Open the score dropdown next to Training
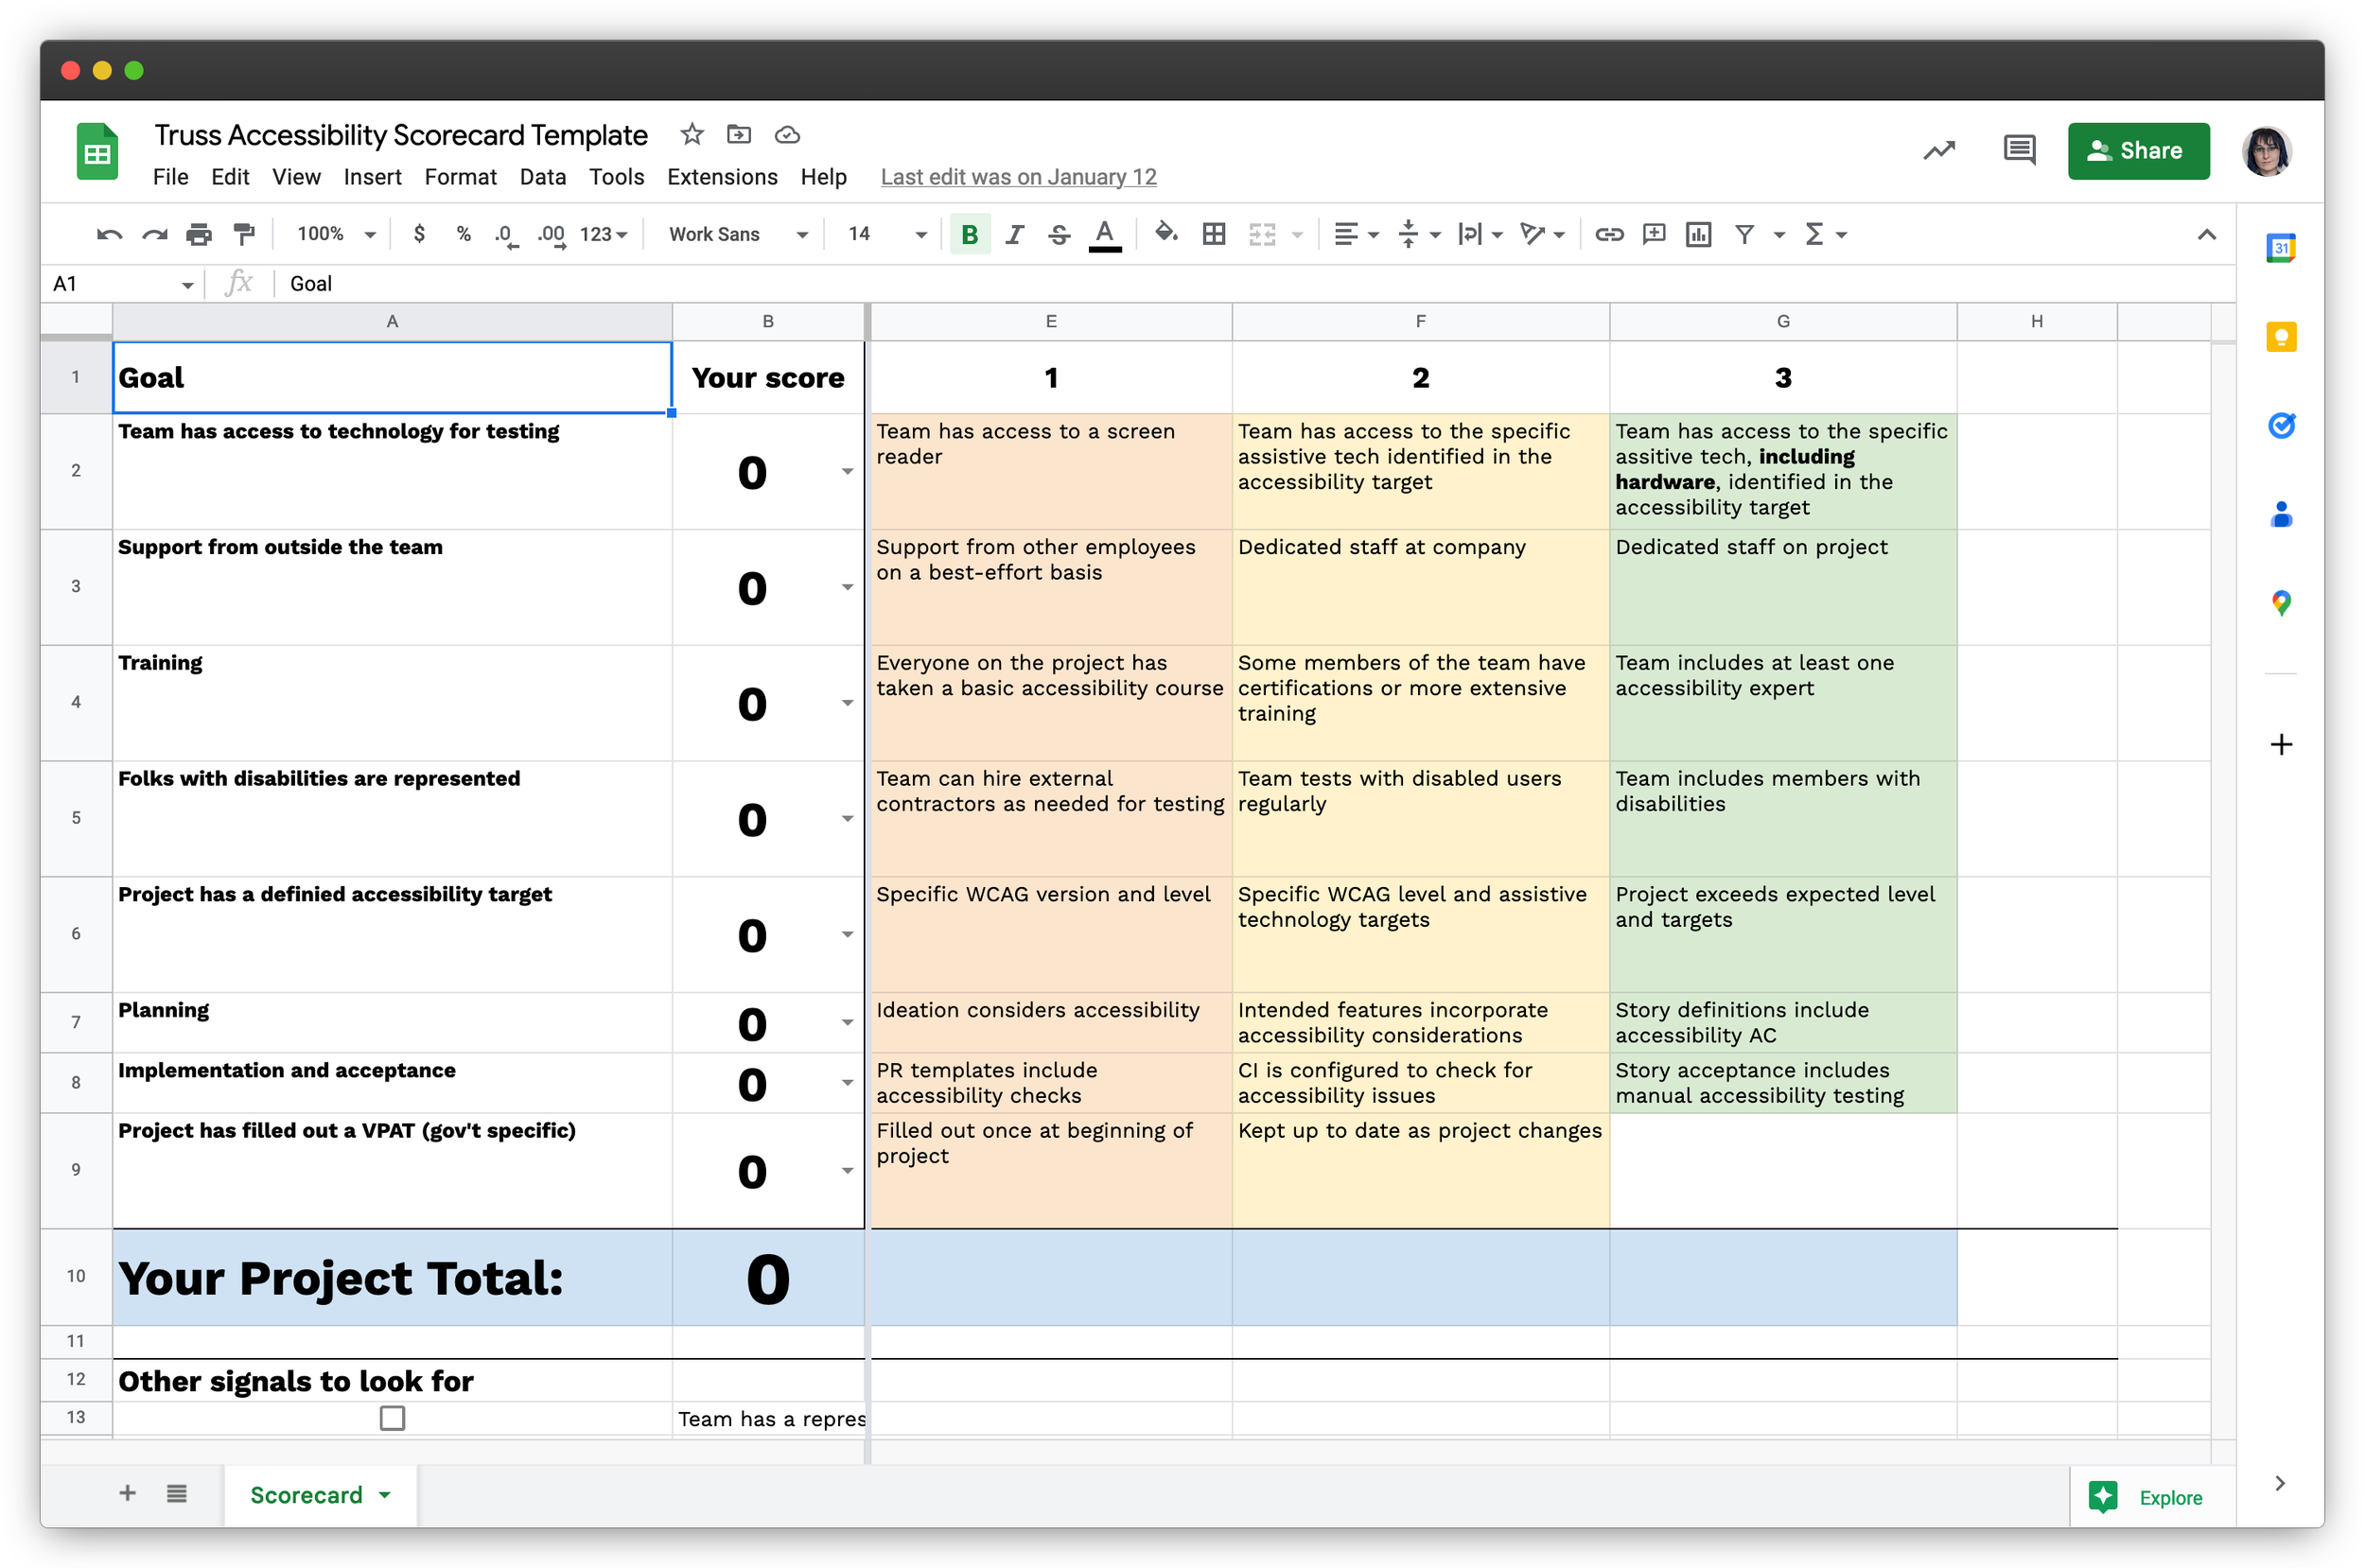This screenshot has height=1568, width=2365. click(x=847, y=703)
